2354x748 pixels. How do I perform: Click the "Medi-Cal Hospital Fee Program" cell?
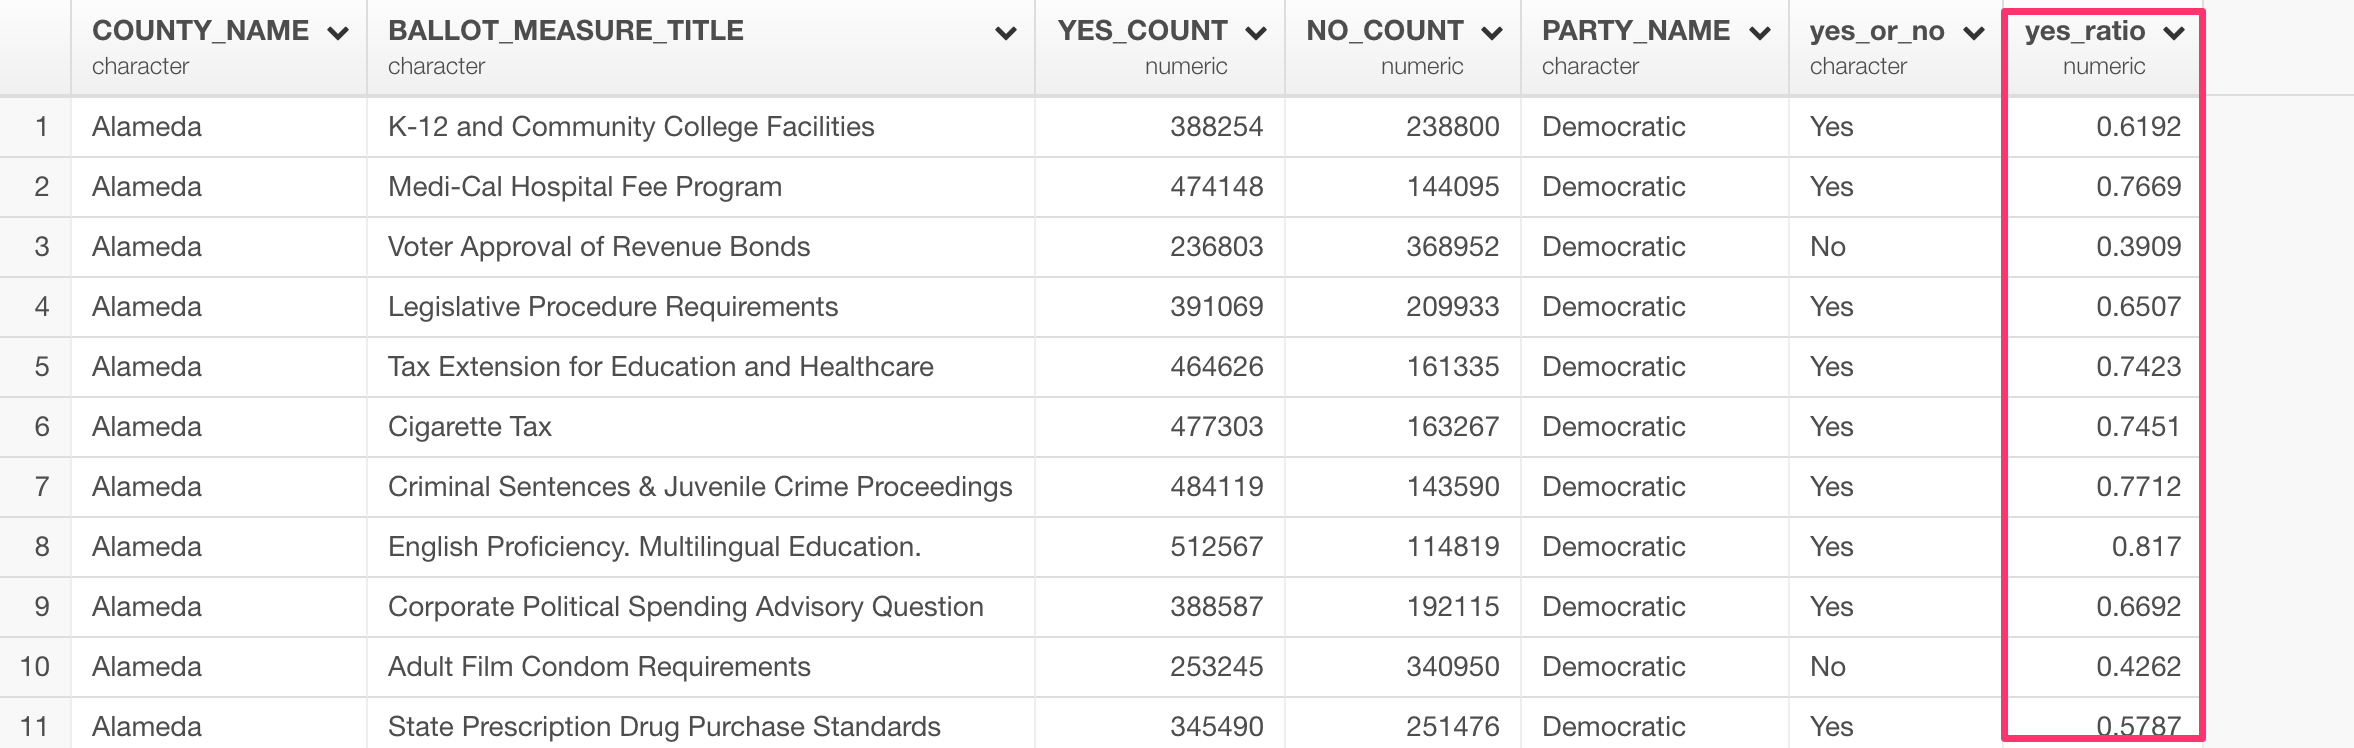click(585, 187)
